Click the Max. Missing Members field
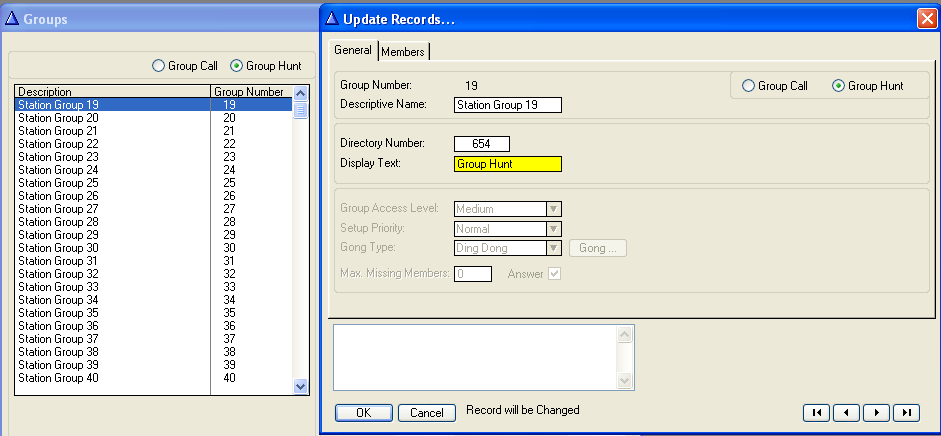The image size is (941, 436). click(473, 274)
